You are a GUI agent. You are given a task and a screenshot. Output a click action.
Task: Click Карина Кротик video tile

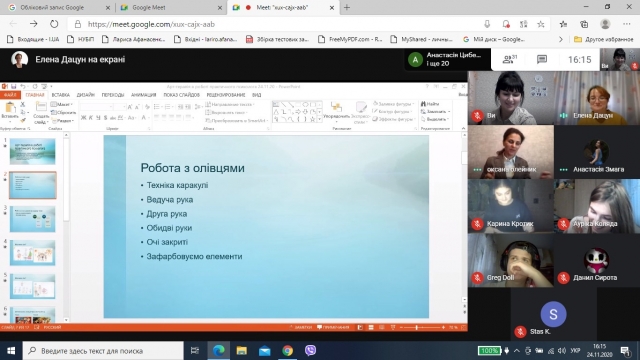tap(511, 206)
